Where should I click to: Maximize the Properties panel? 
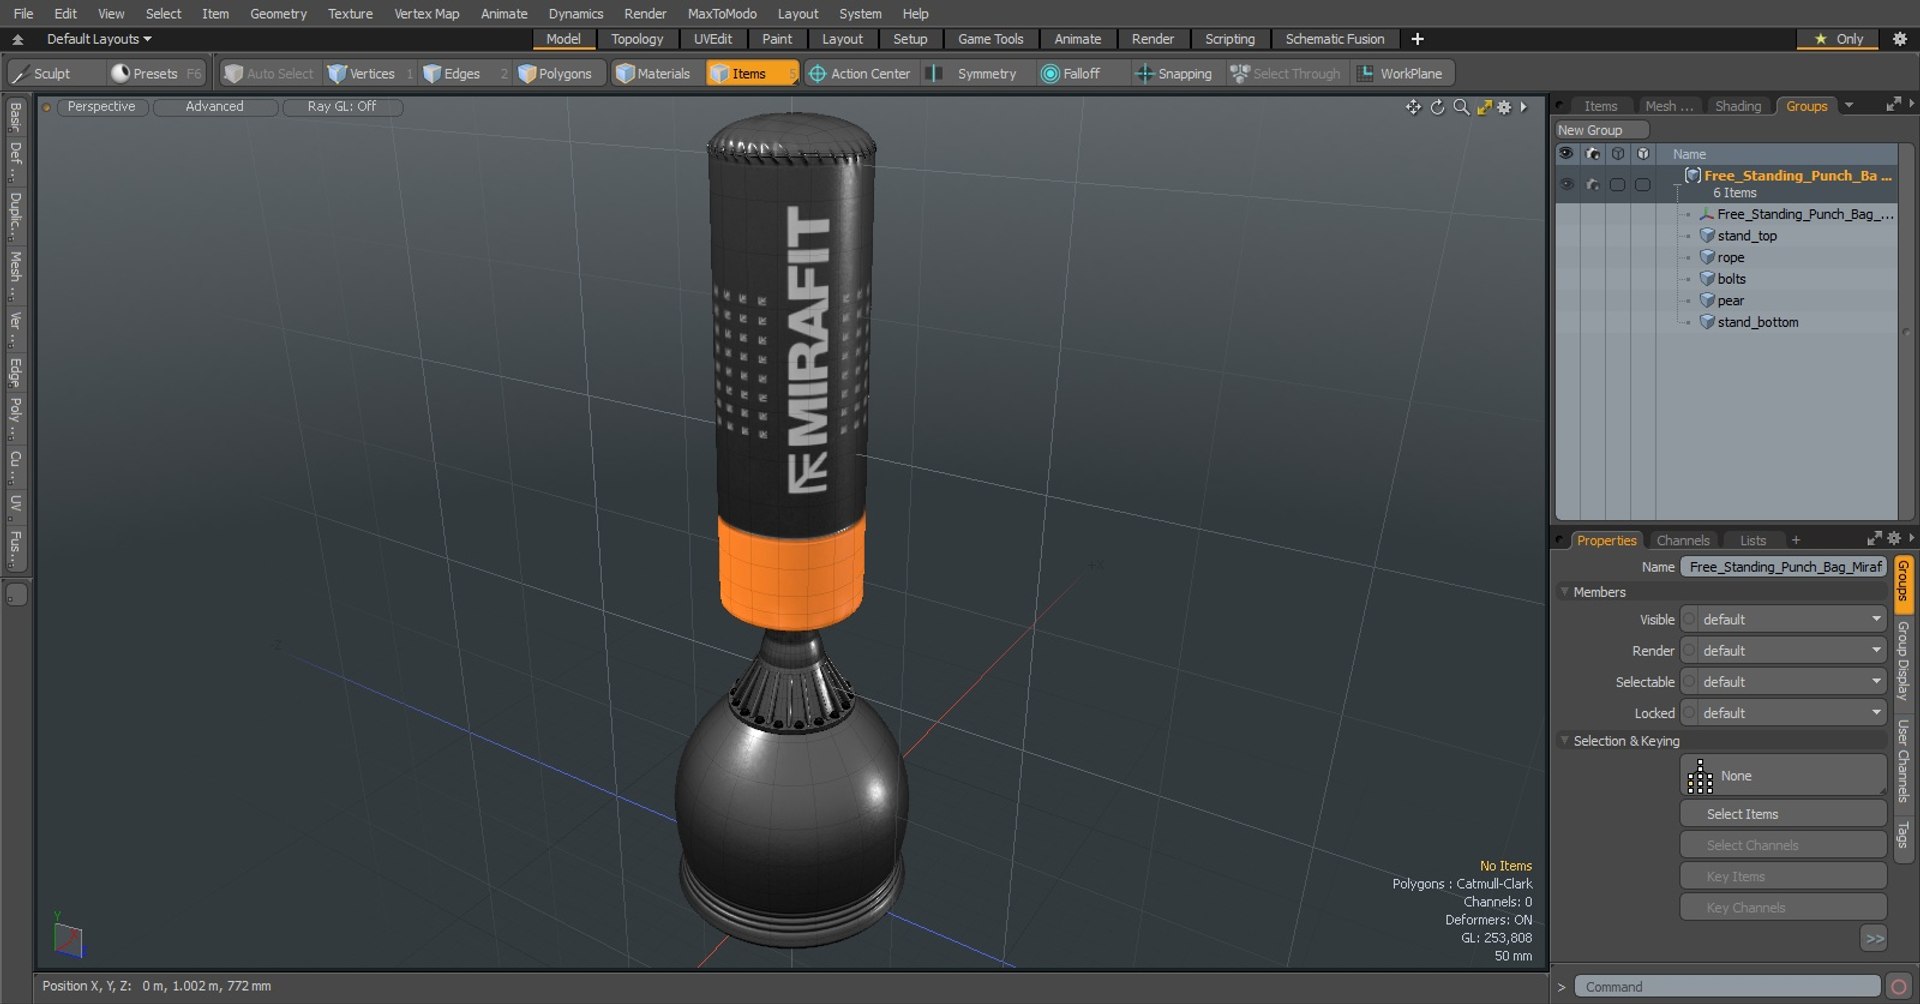click(x=1874, y=538)
